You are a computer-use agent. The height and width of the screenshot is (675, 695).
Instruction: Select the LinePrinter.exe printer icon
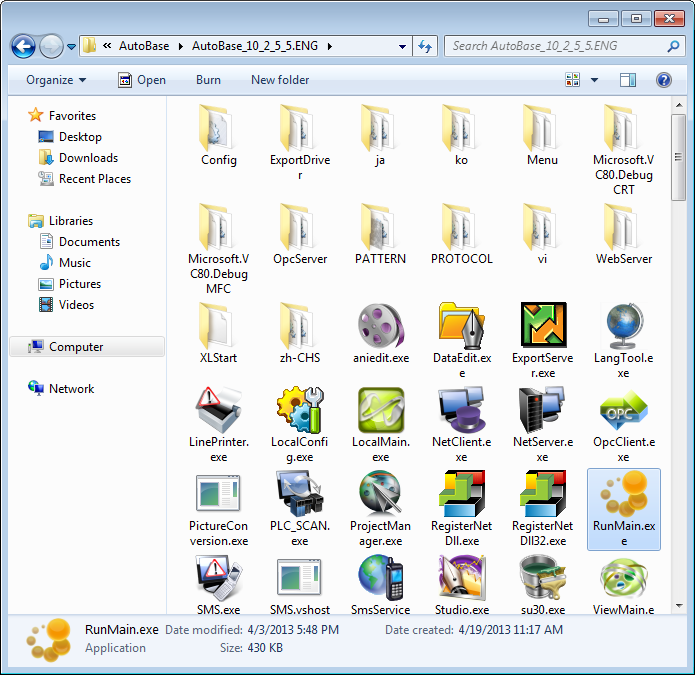coord(219,410)
